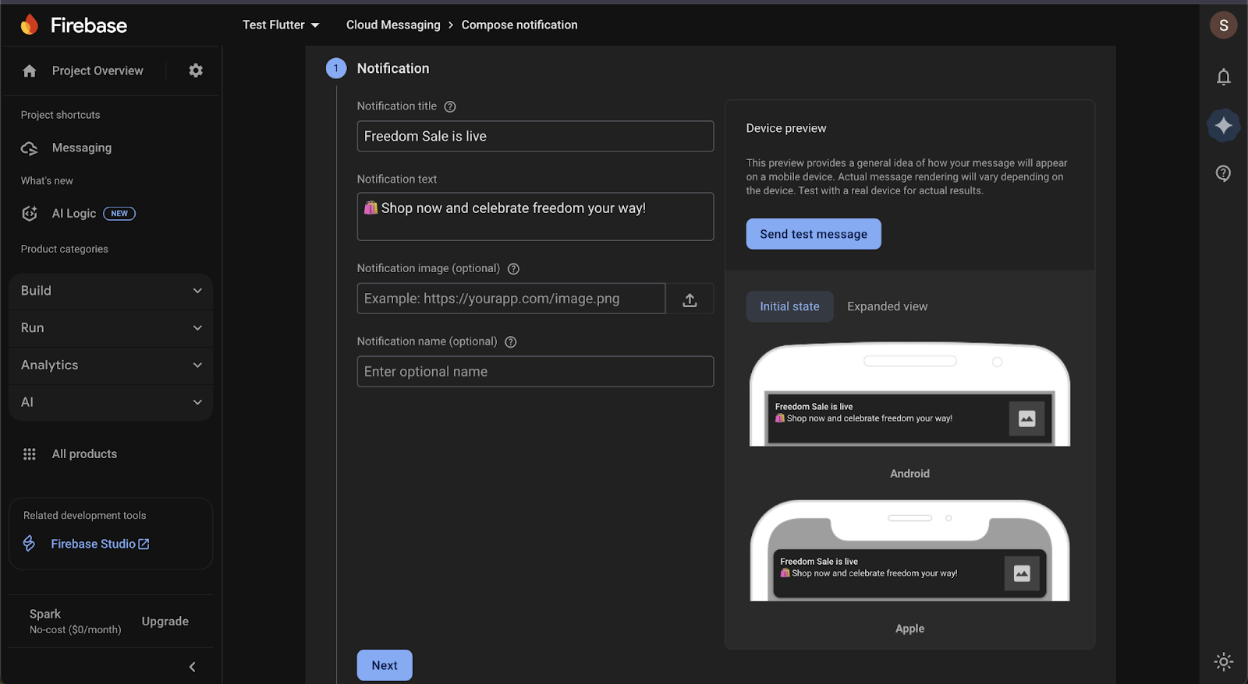The image size is (1248, 684).
Task: Click the All products grid icon
Action: (29, 454)
